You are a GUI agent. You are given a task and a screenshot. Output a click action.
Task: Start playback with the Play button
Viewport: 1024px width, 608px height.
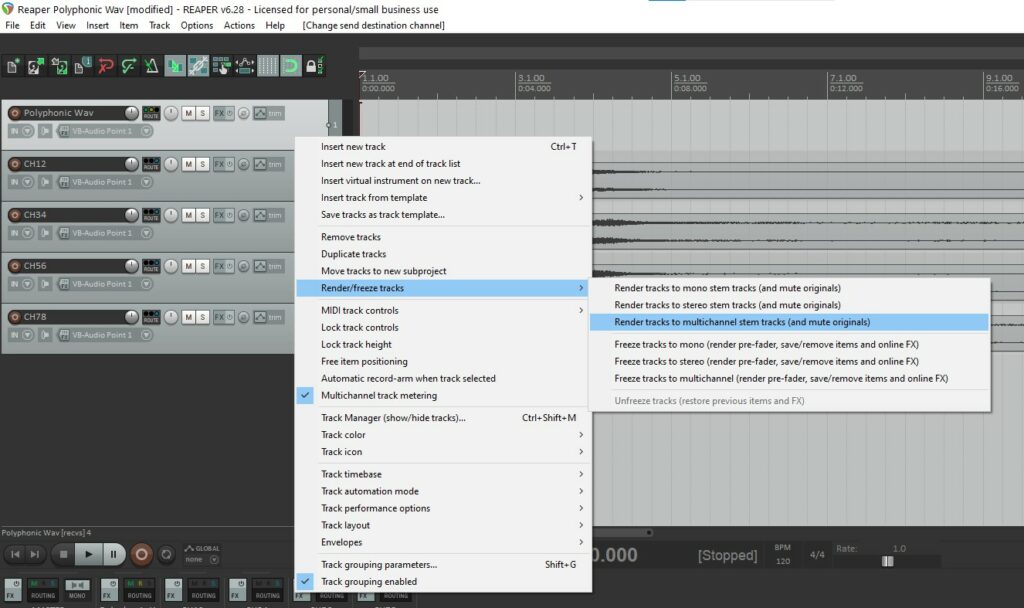(x=88, y=554)
